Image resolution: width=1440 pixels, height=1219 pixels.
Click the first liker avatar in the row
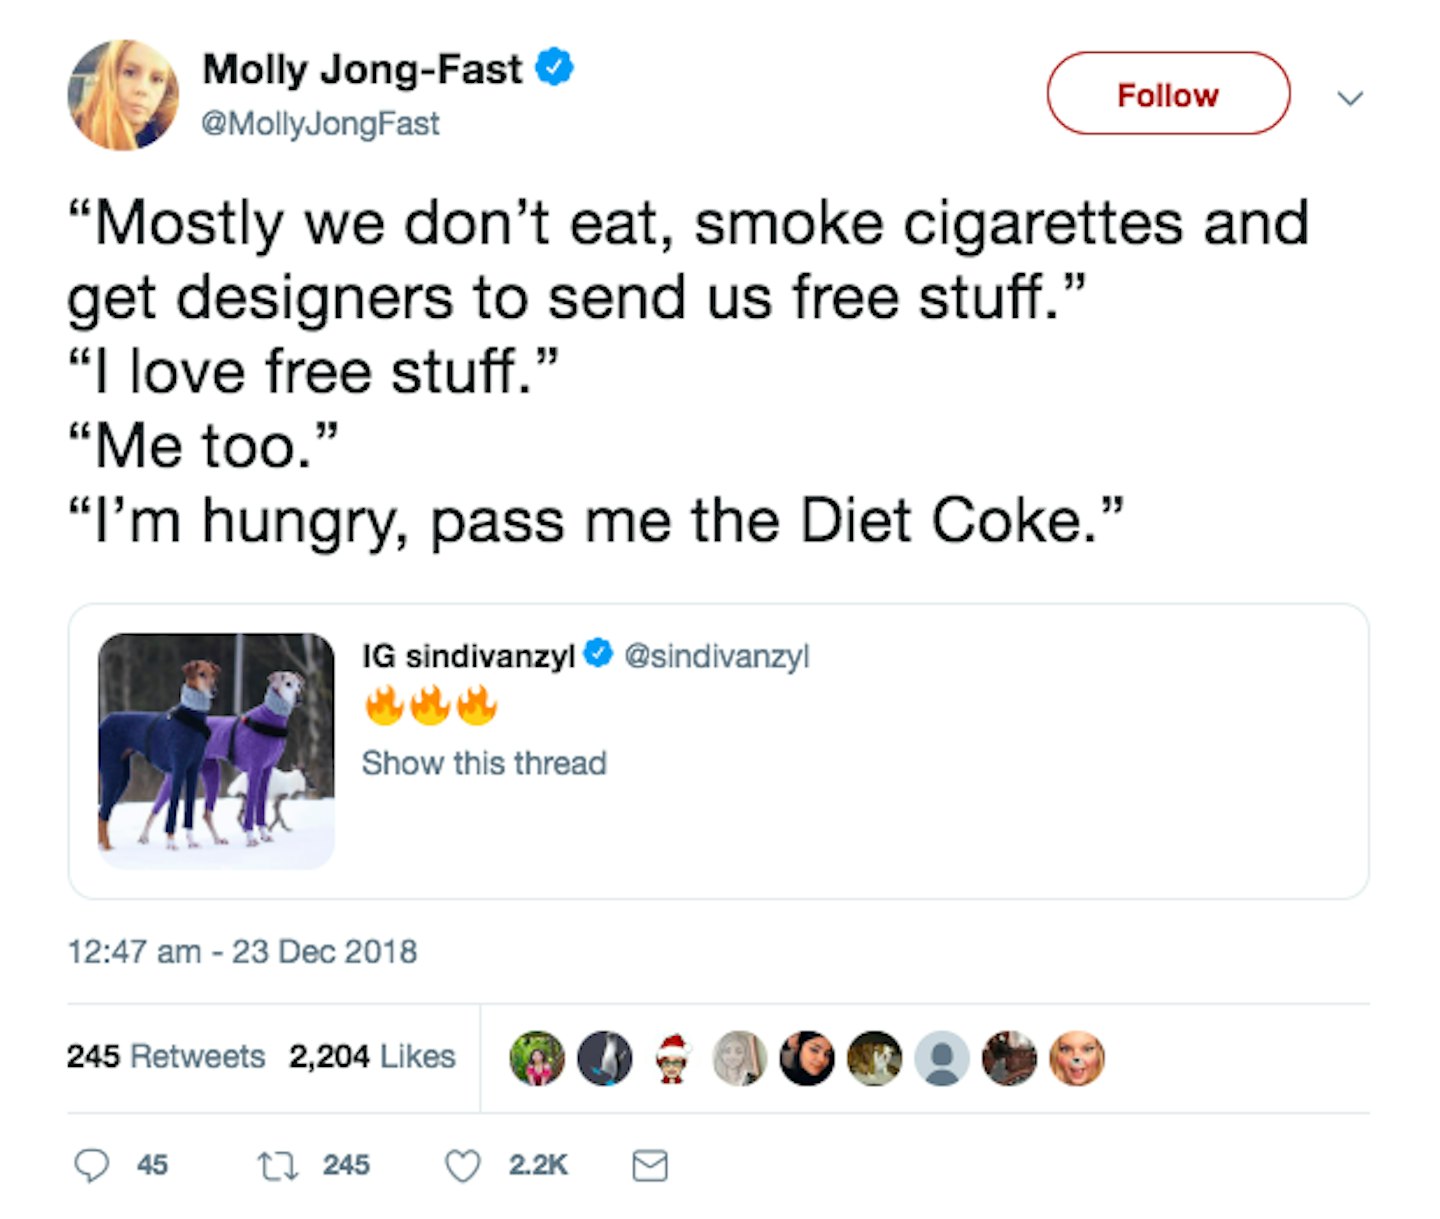[537, 1058]
